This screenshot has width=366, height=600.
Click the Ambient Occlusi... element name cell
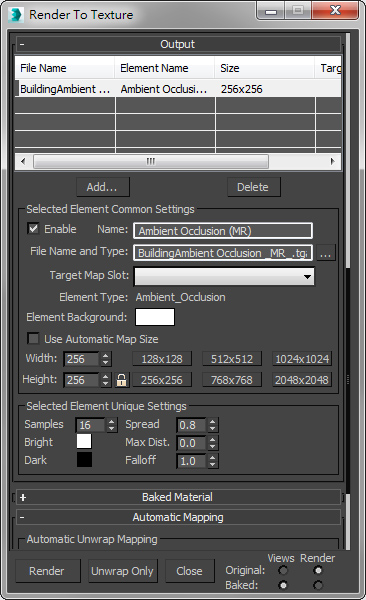pyautogui.click(x=164, y=89)
